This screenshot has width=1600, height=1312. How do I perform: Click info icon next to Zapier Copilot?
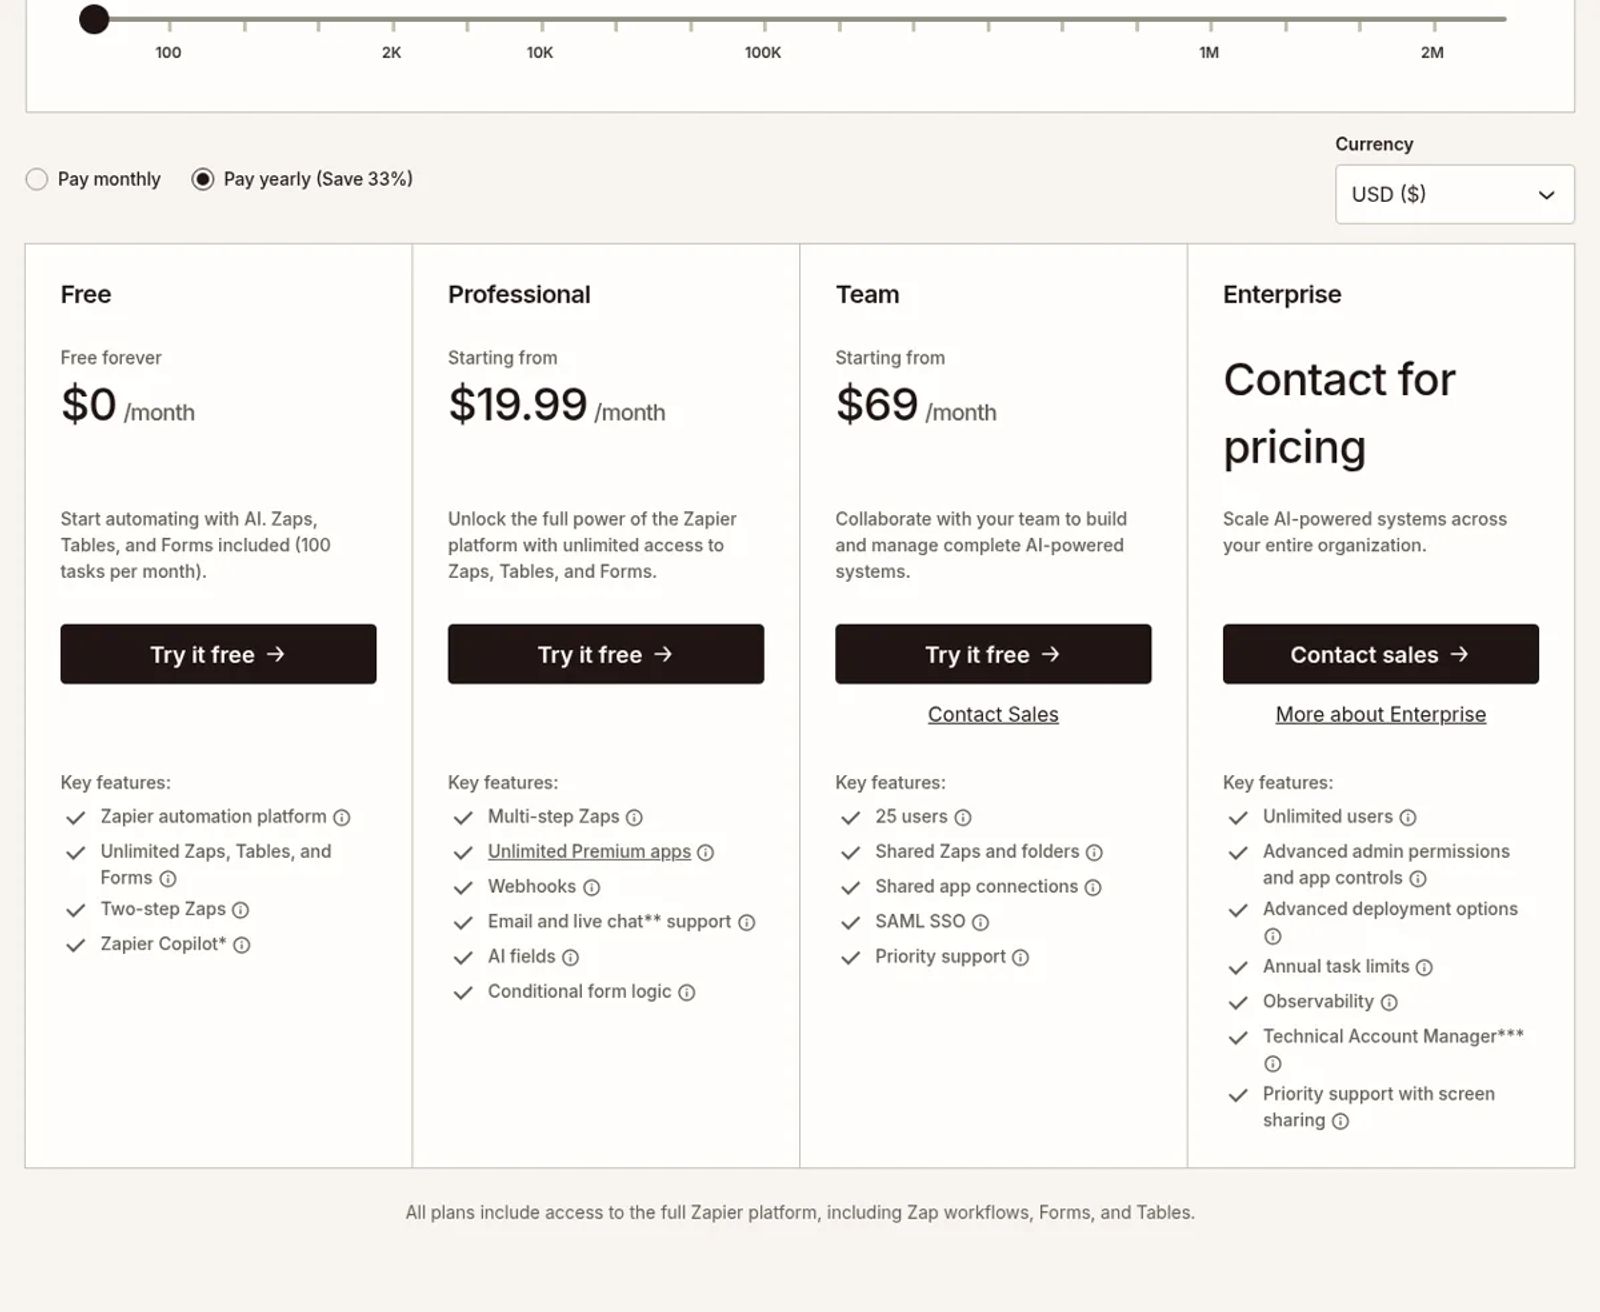pyautogui.click(x=242, y=945)
